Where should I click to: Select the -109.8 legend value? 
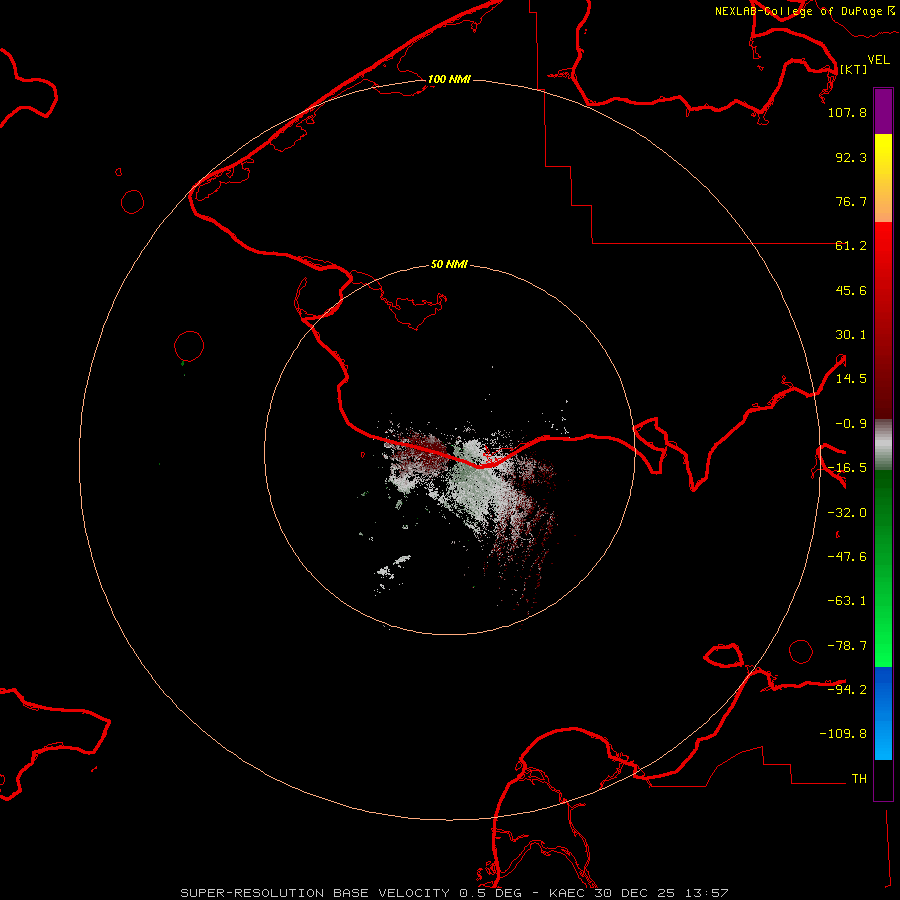843,734
